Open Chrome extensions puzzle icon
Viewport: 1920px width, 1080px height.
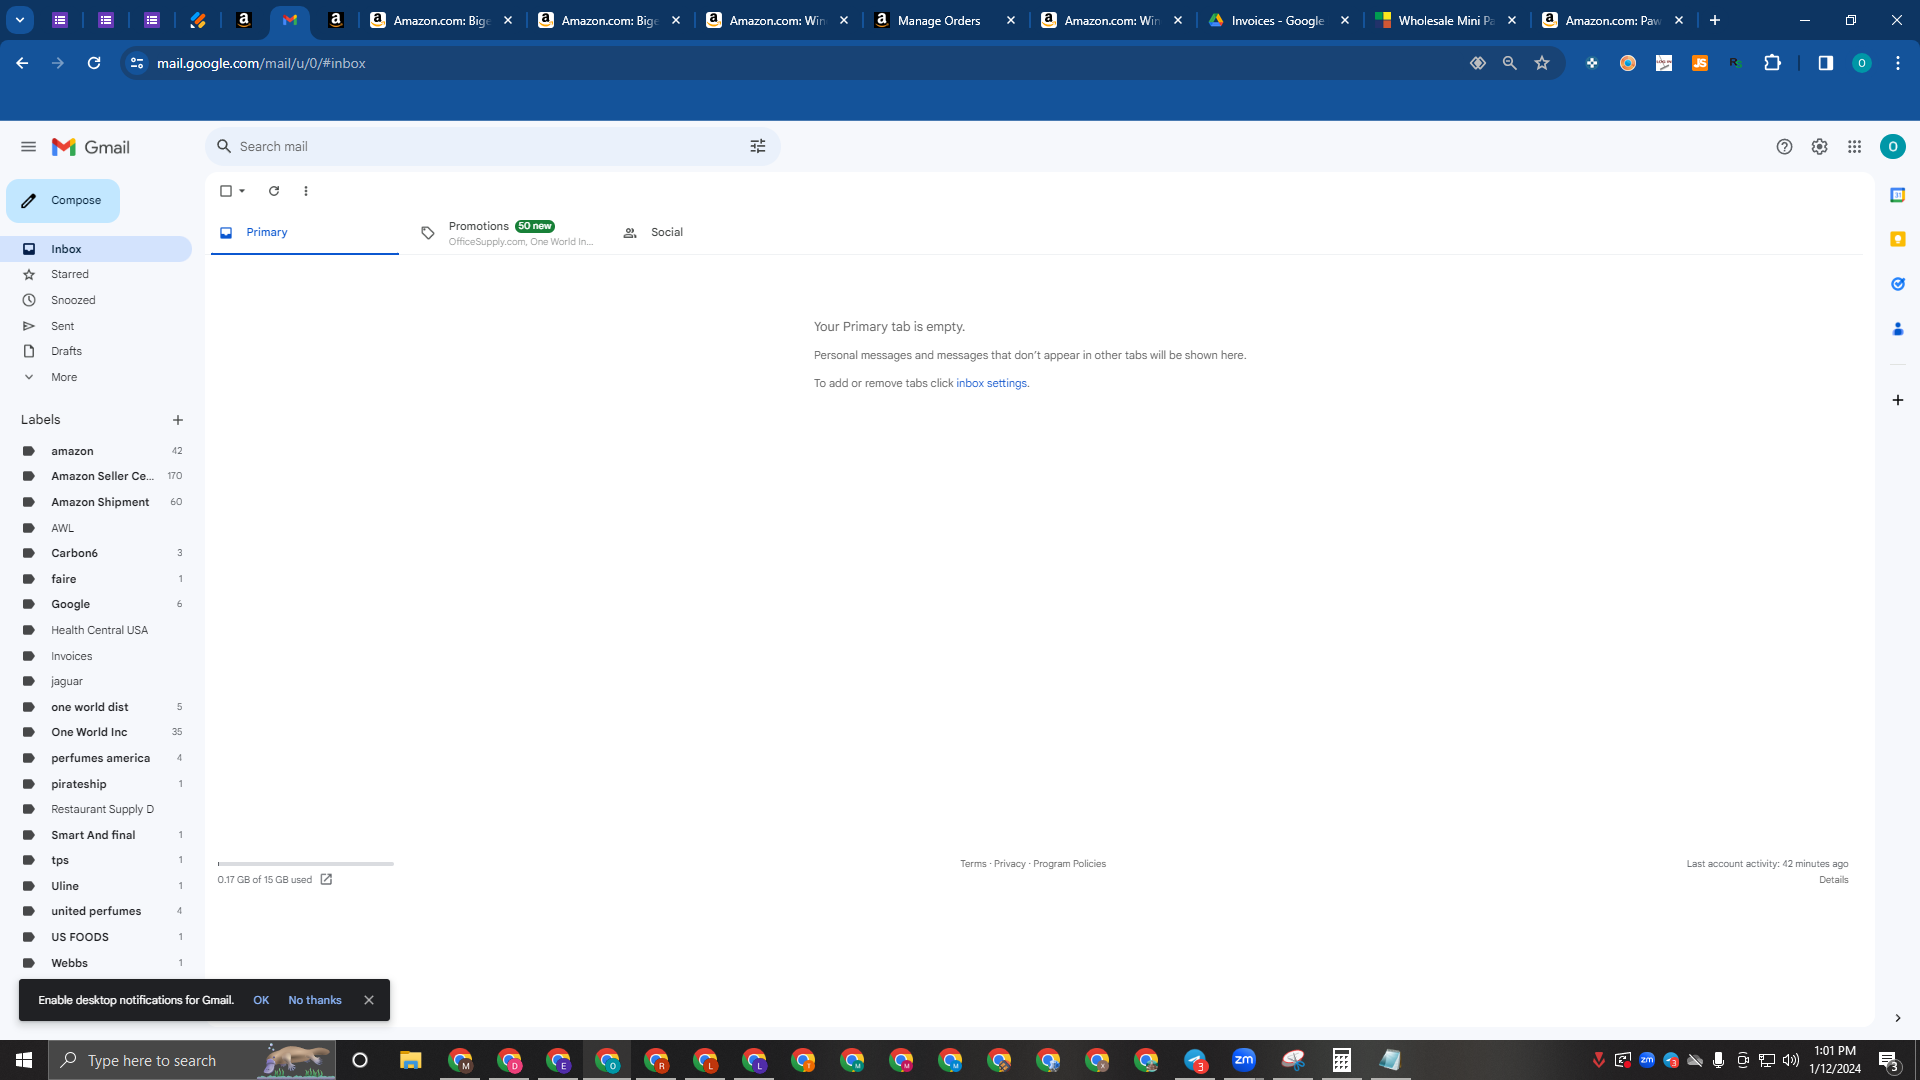pyautogui.click(x=1772, y=63)
